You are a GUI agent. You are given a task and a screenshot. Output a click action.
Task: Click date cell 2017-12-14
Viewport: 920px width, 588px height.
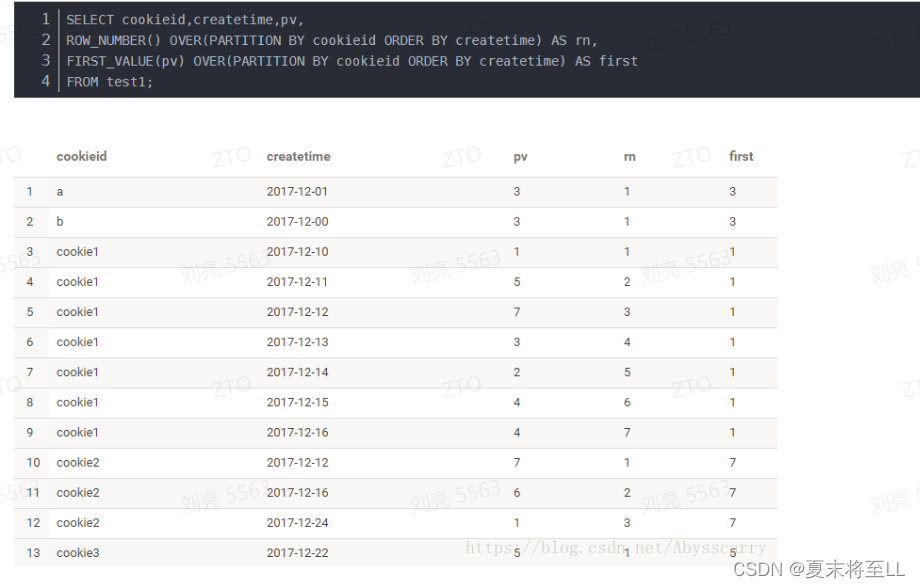point(297,372)
